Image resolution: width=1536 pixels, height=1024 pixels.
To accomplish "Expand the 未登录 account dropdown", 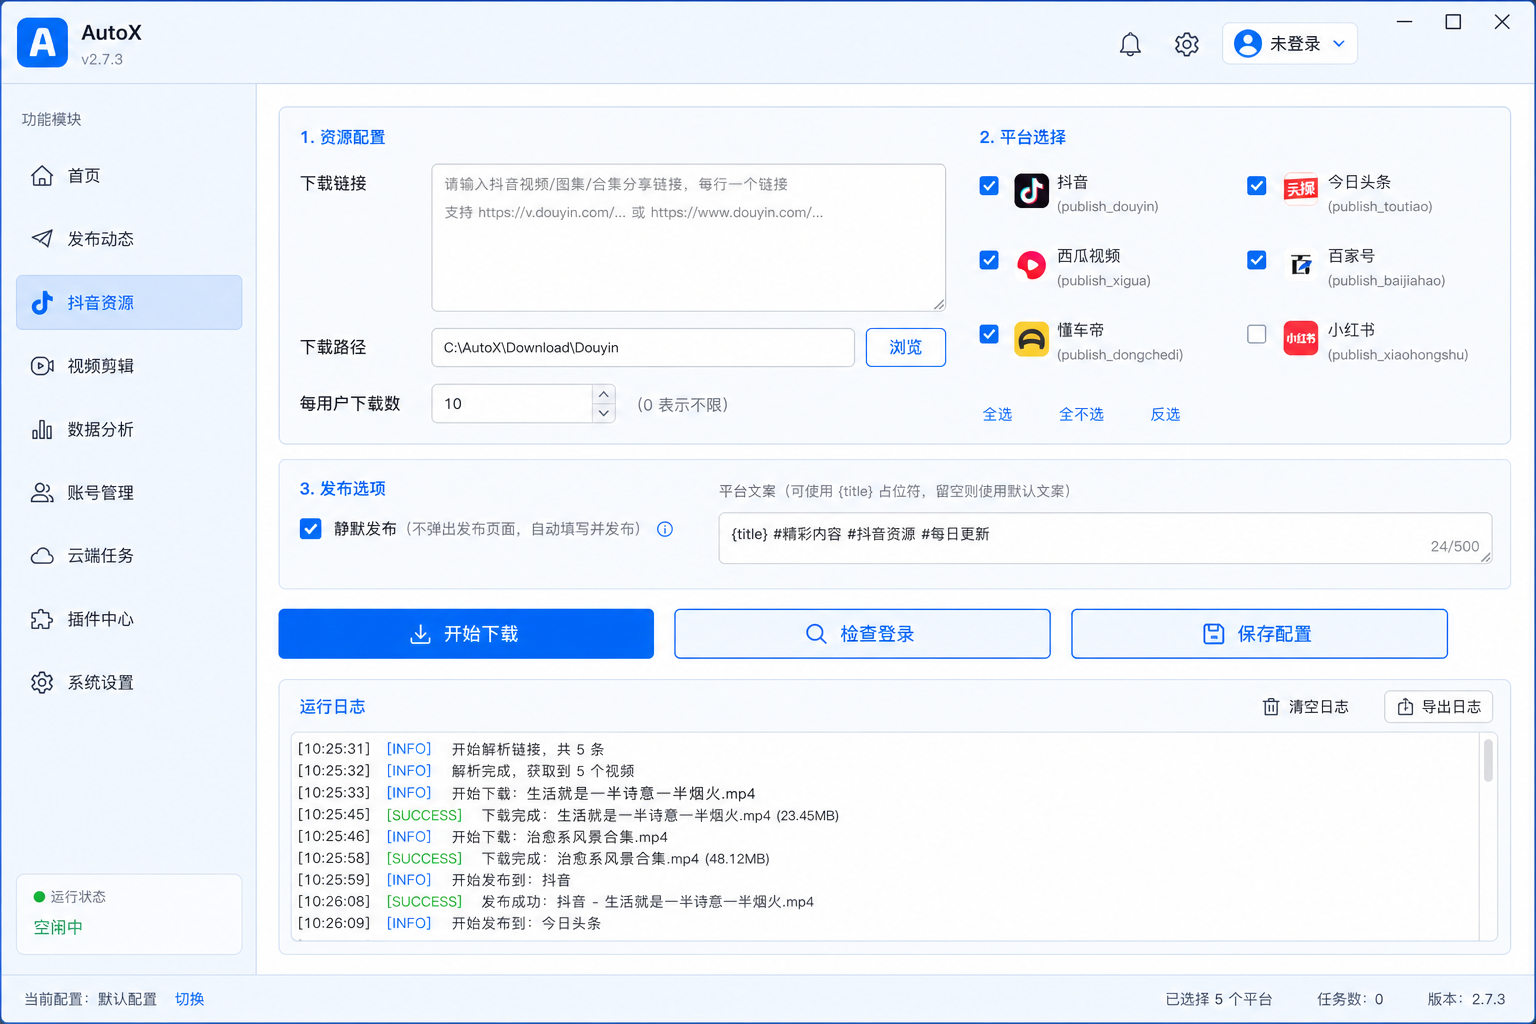I will (1290, 44).
